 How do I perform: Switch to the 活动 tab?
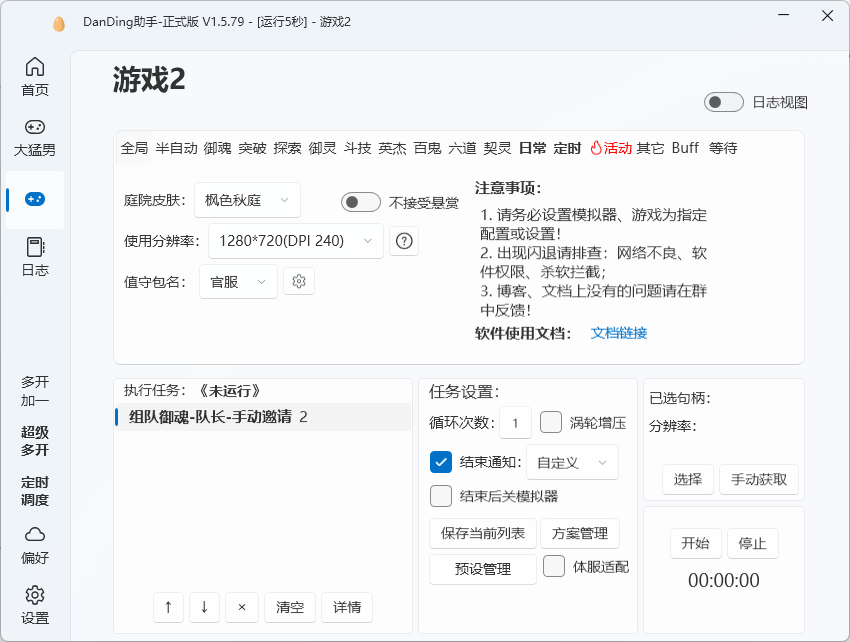coord(611,148)
